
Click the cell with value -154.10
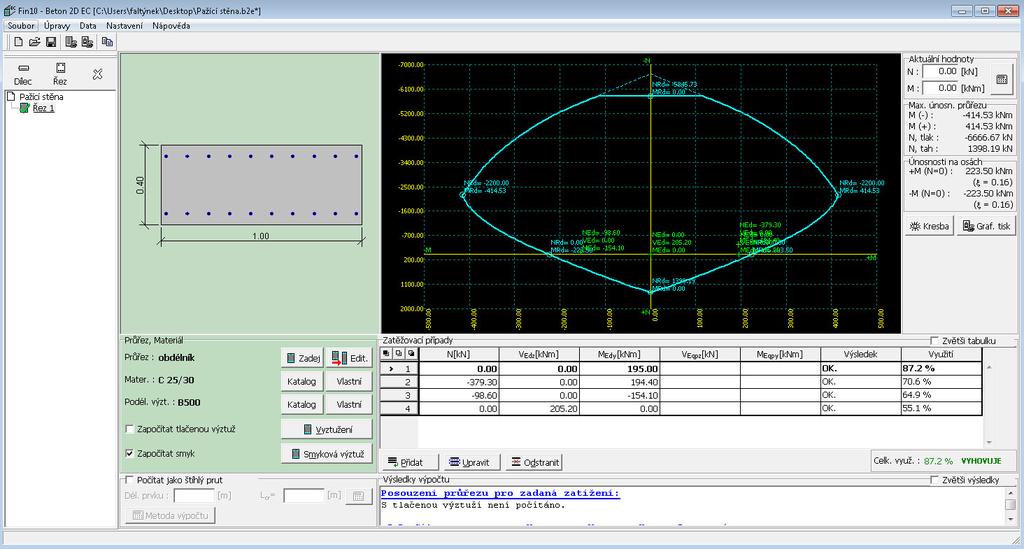pyautogui.click(x=620, y=395)
